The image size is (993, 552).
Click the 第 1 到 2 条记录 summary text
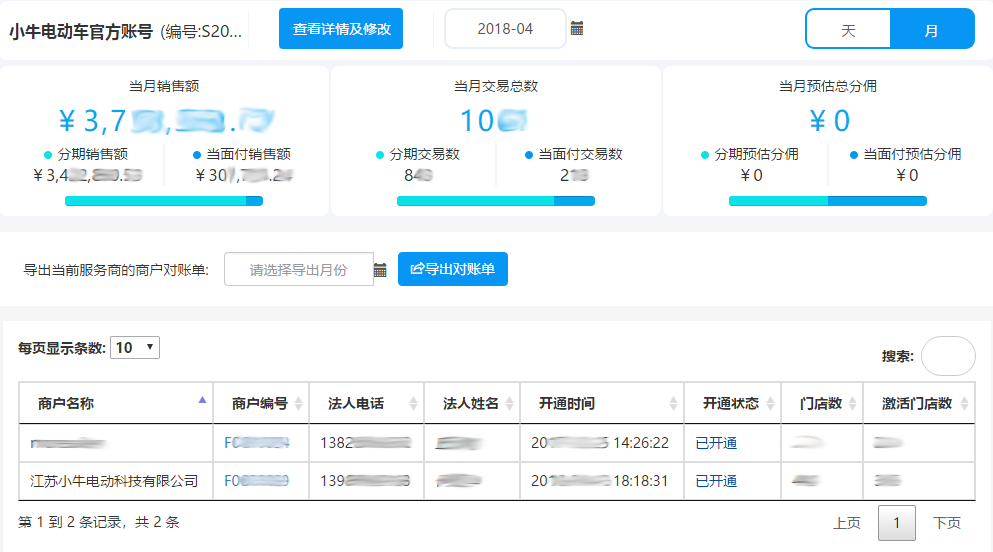[x=99, y=522]
